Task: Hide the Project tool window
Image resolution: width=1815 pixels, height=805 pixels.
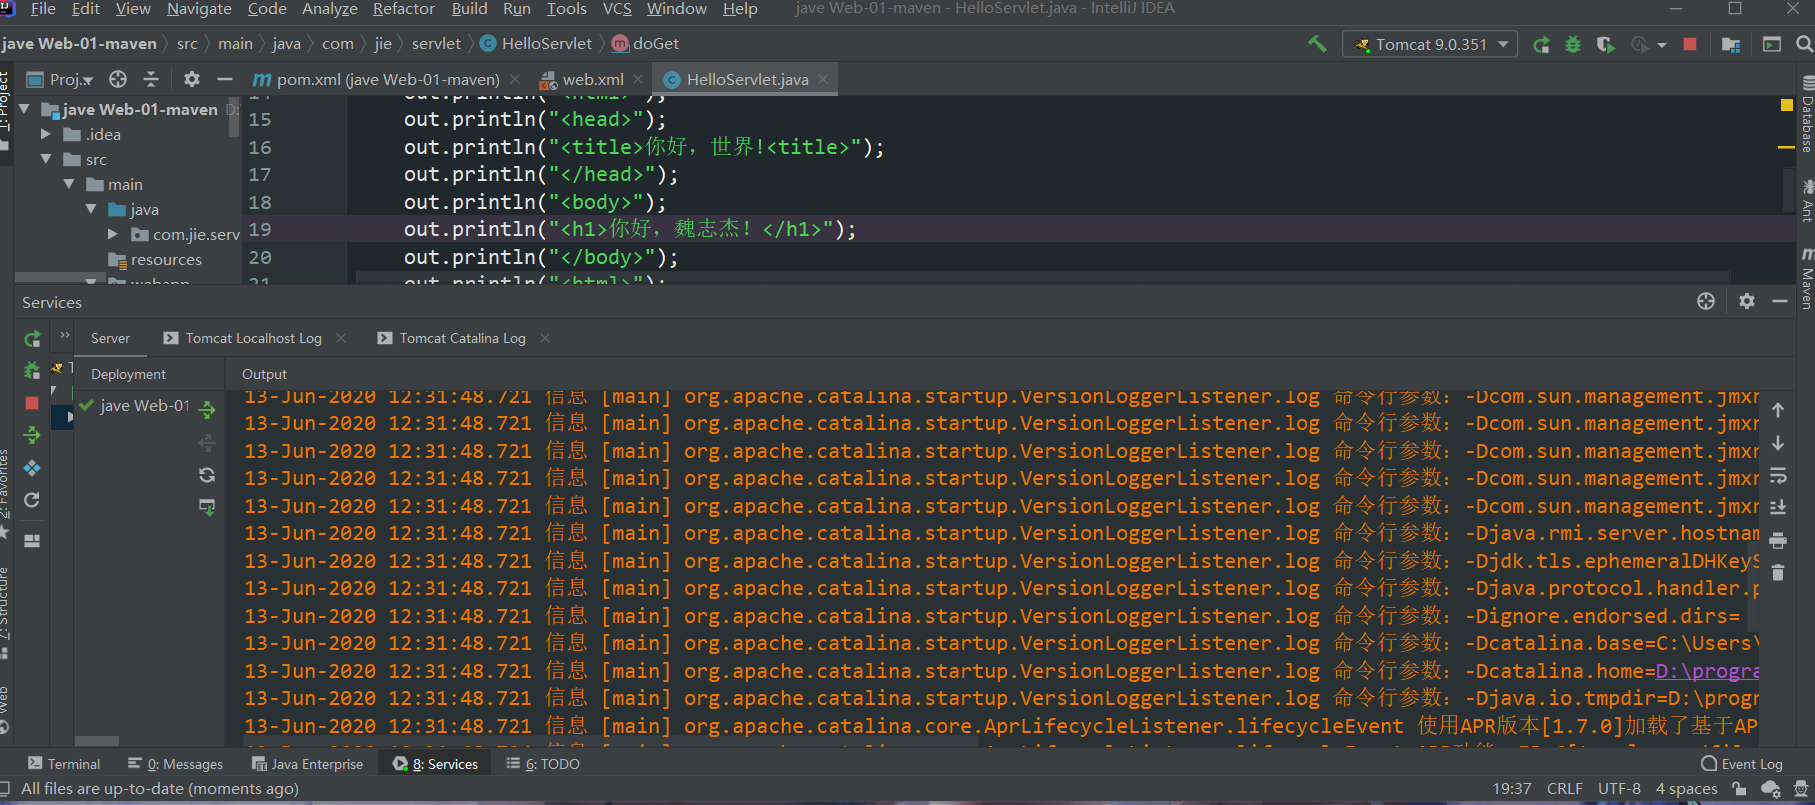Action: [225, 79]
